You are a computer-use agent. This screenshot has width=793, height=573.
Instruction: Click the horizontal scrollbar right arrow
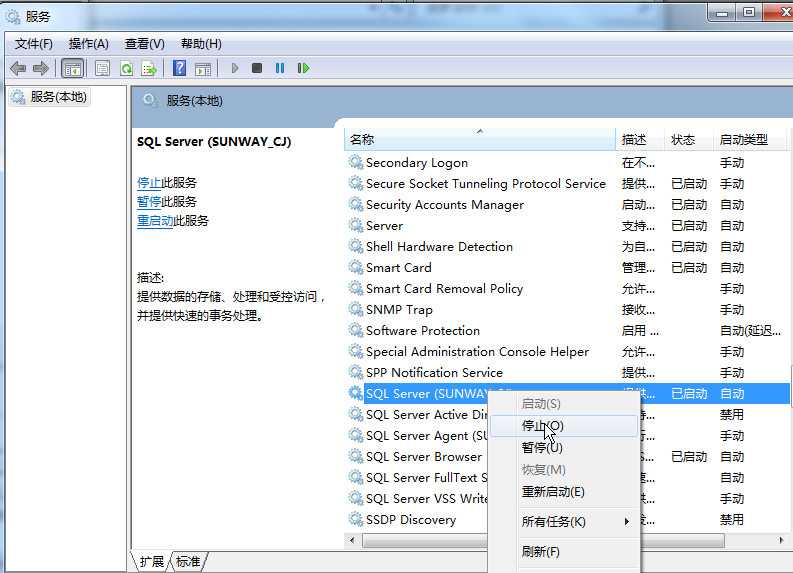coord(781,541)
